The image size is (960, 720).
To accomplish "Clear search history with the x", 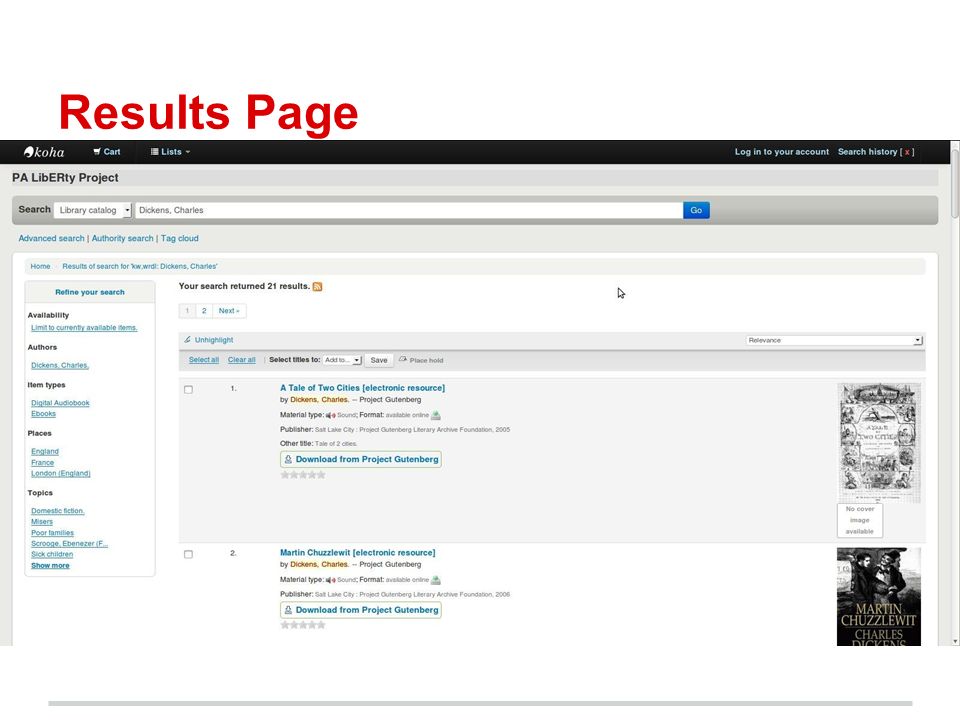I will click(x=907, y=152).
